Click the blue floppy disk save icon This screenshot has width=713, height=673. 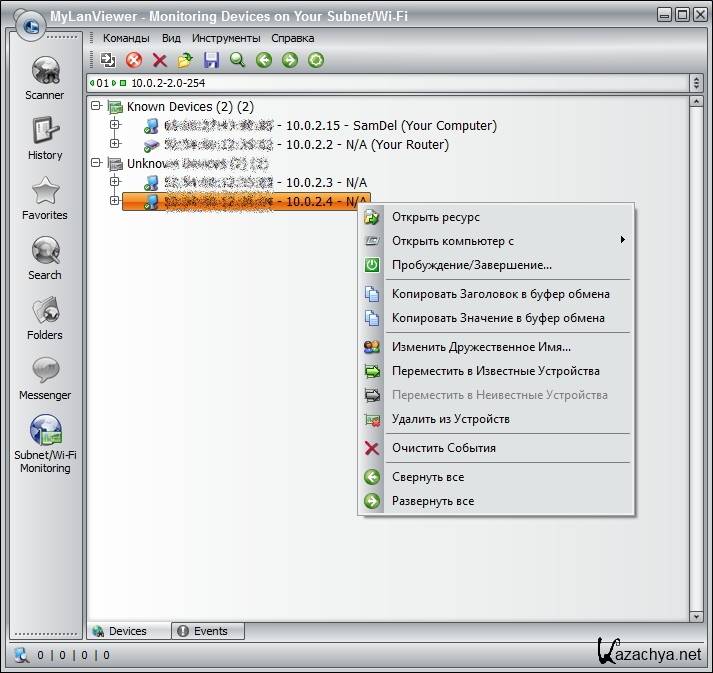pyautogui.click(x=211, y=60)
